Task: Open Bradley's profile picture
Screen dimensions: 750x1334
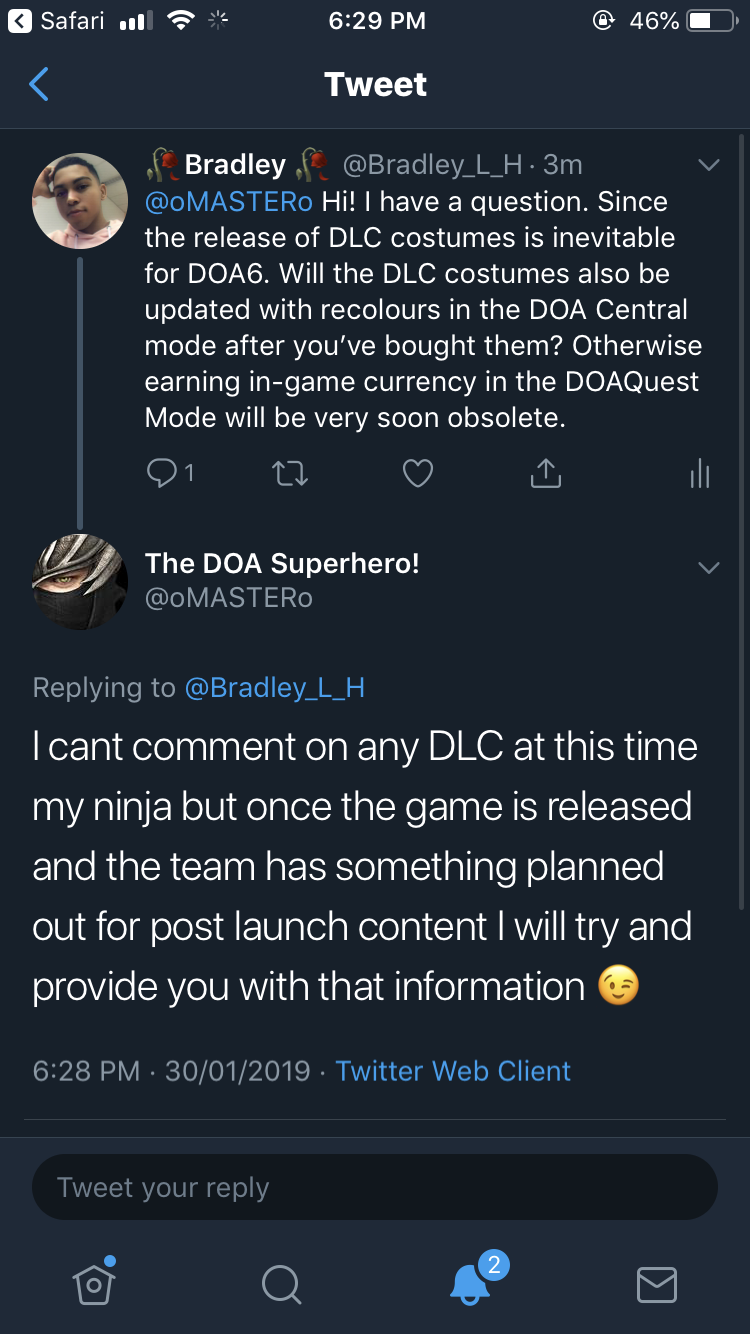Action: coord(80,200)
